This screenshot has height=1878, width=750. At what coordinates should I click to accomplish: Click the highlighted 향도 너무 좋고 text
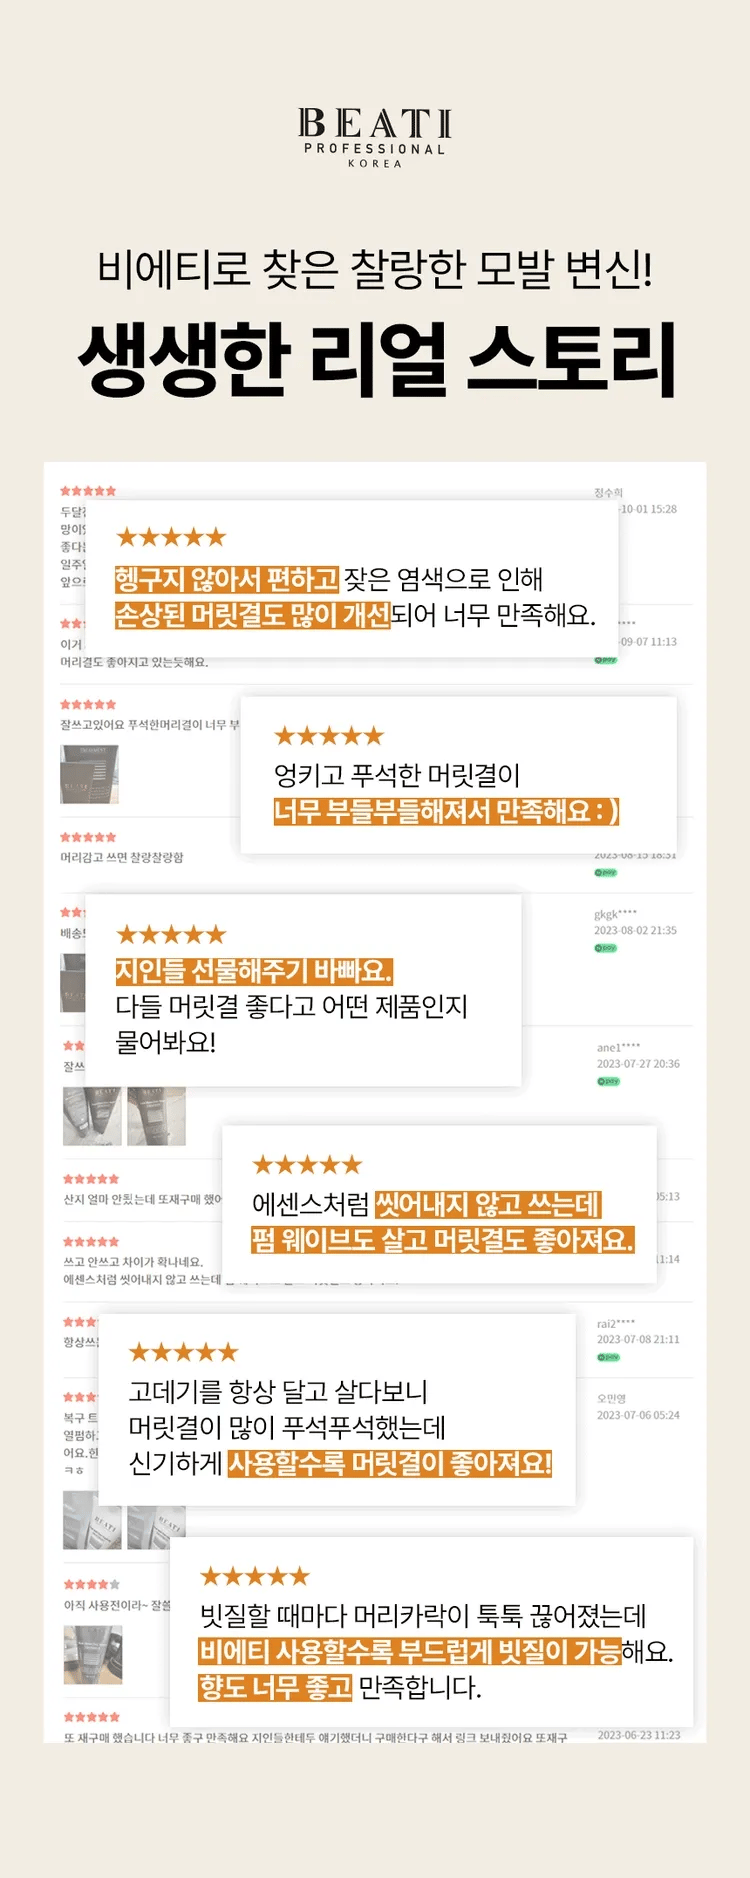[x=276, y=1688]
